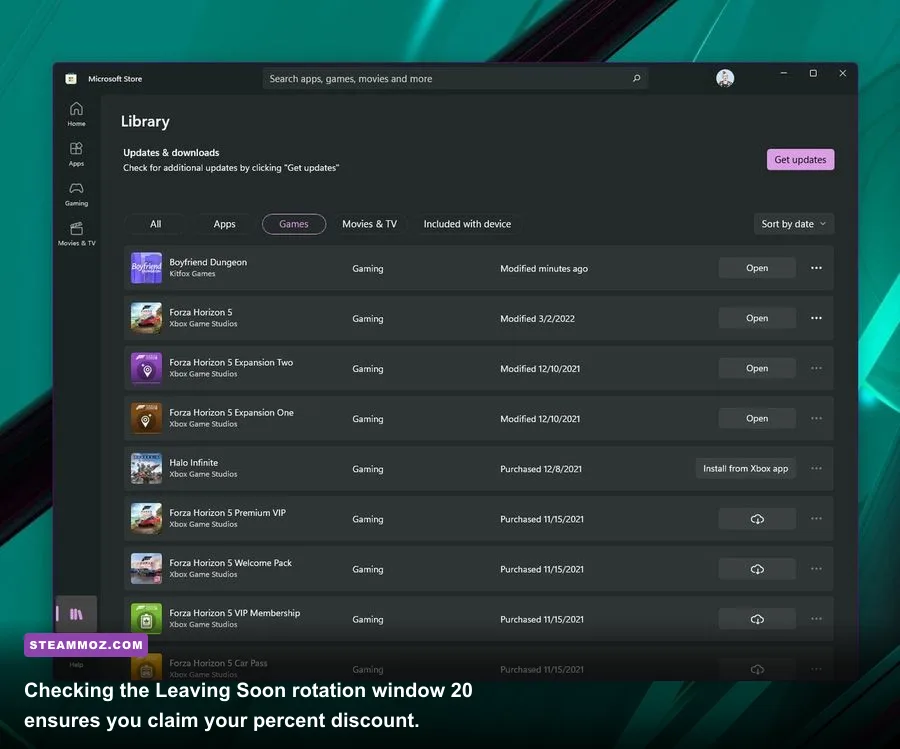Minimize the Microsoft Store window
The width and height of the screenshot is (900, 749).
(x=783, y=73)
